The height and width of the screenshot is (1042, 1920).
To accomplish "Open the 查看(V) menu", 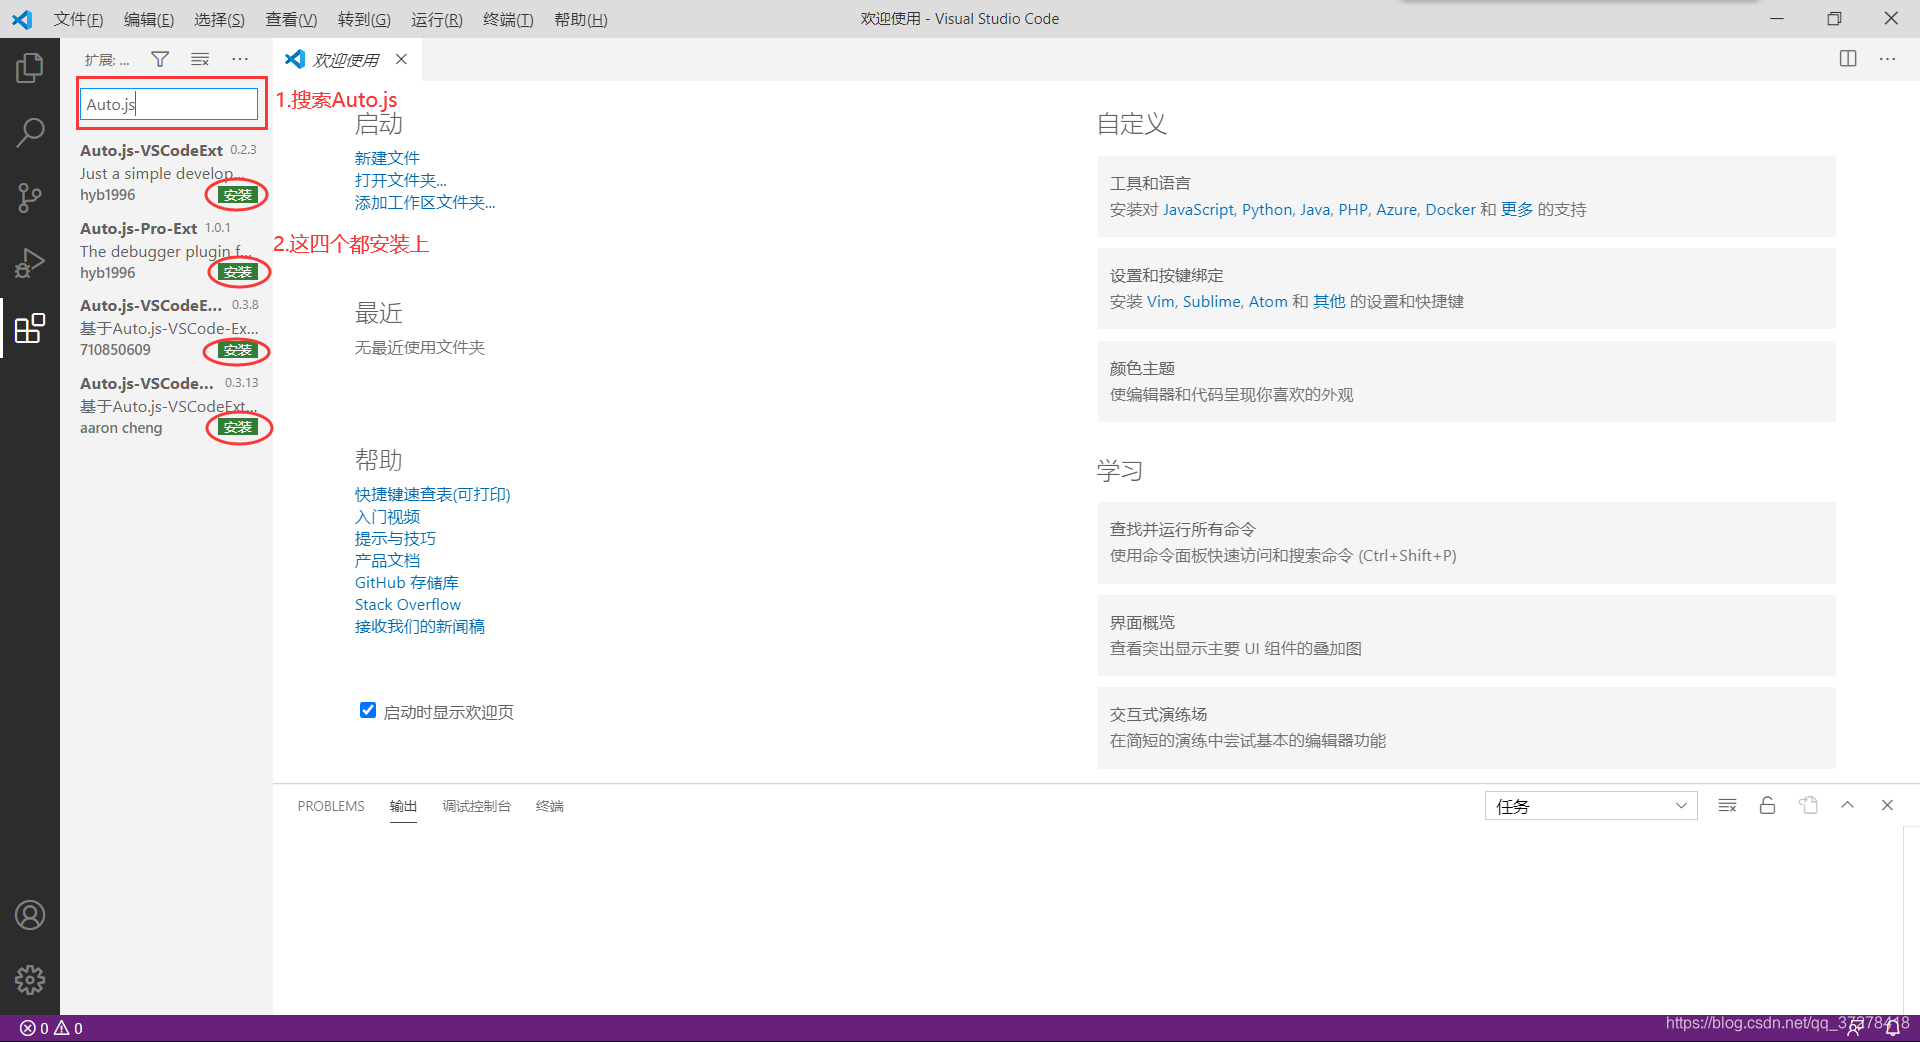I will (291, 19).
